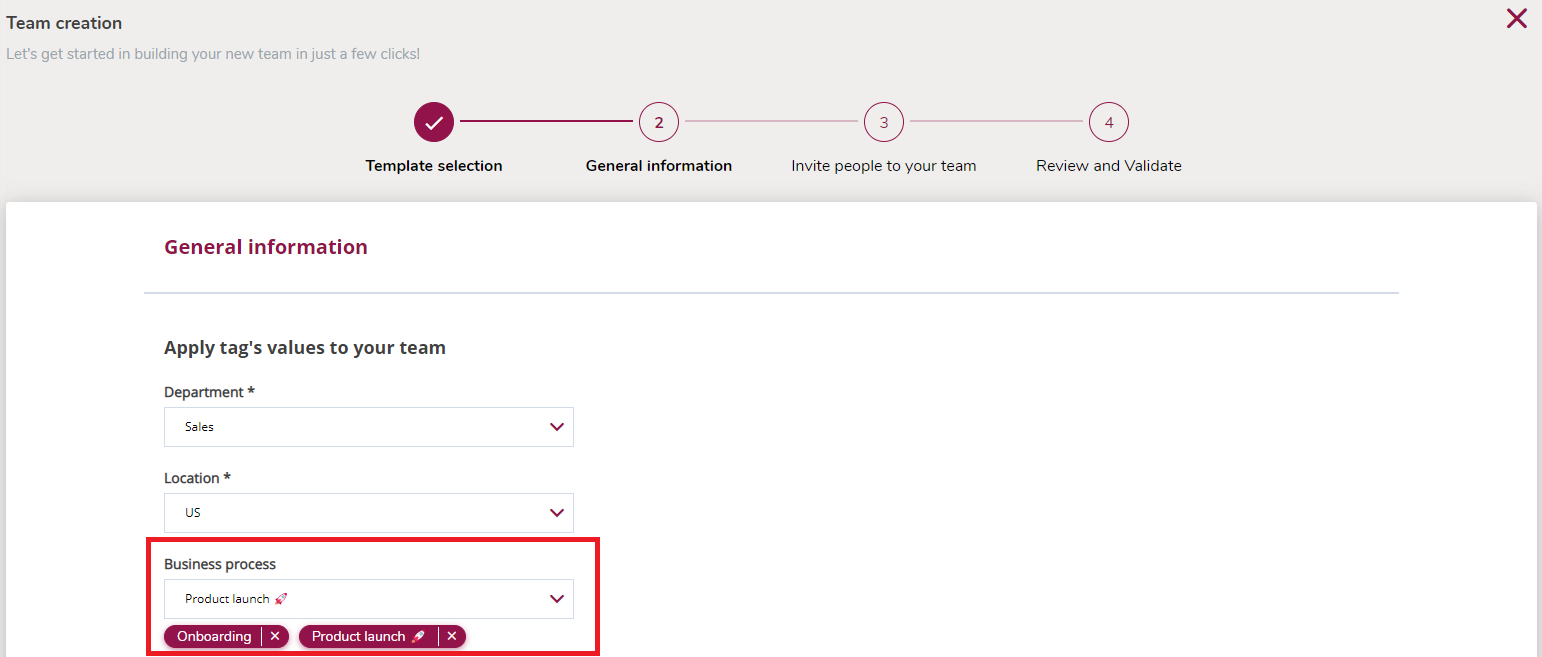Select the Template selection step label
1542x657 pixels.
pyautogui.click(x=434, y=166)
